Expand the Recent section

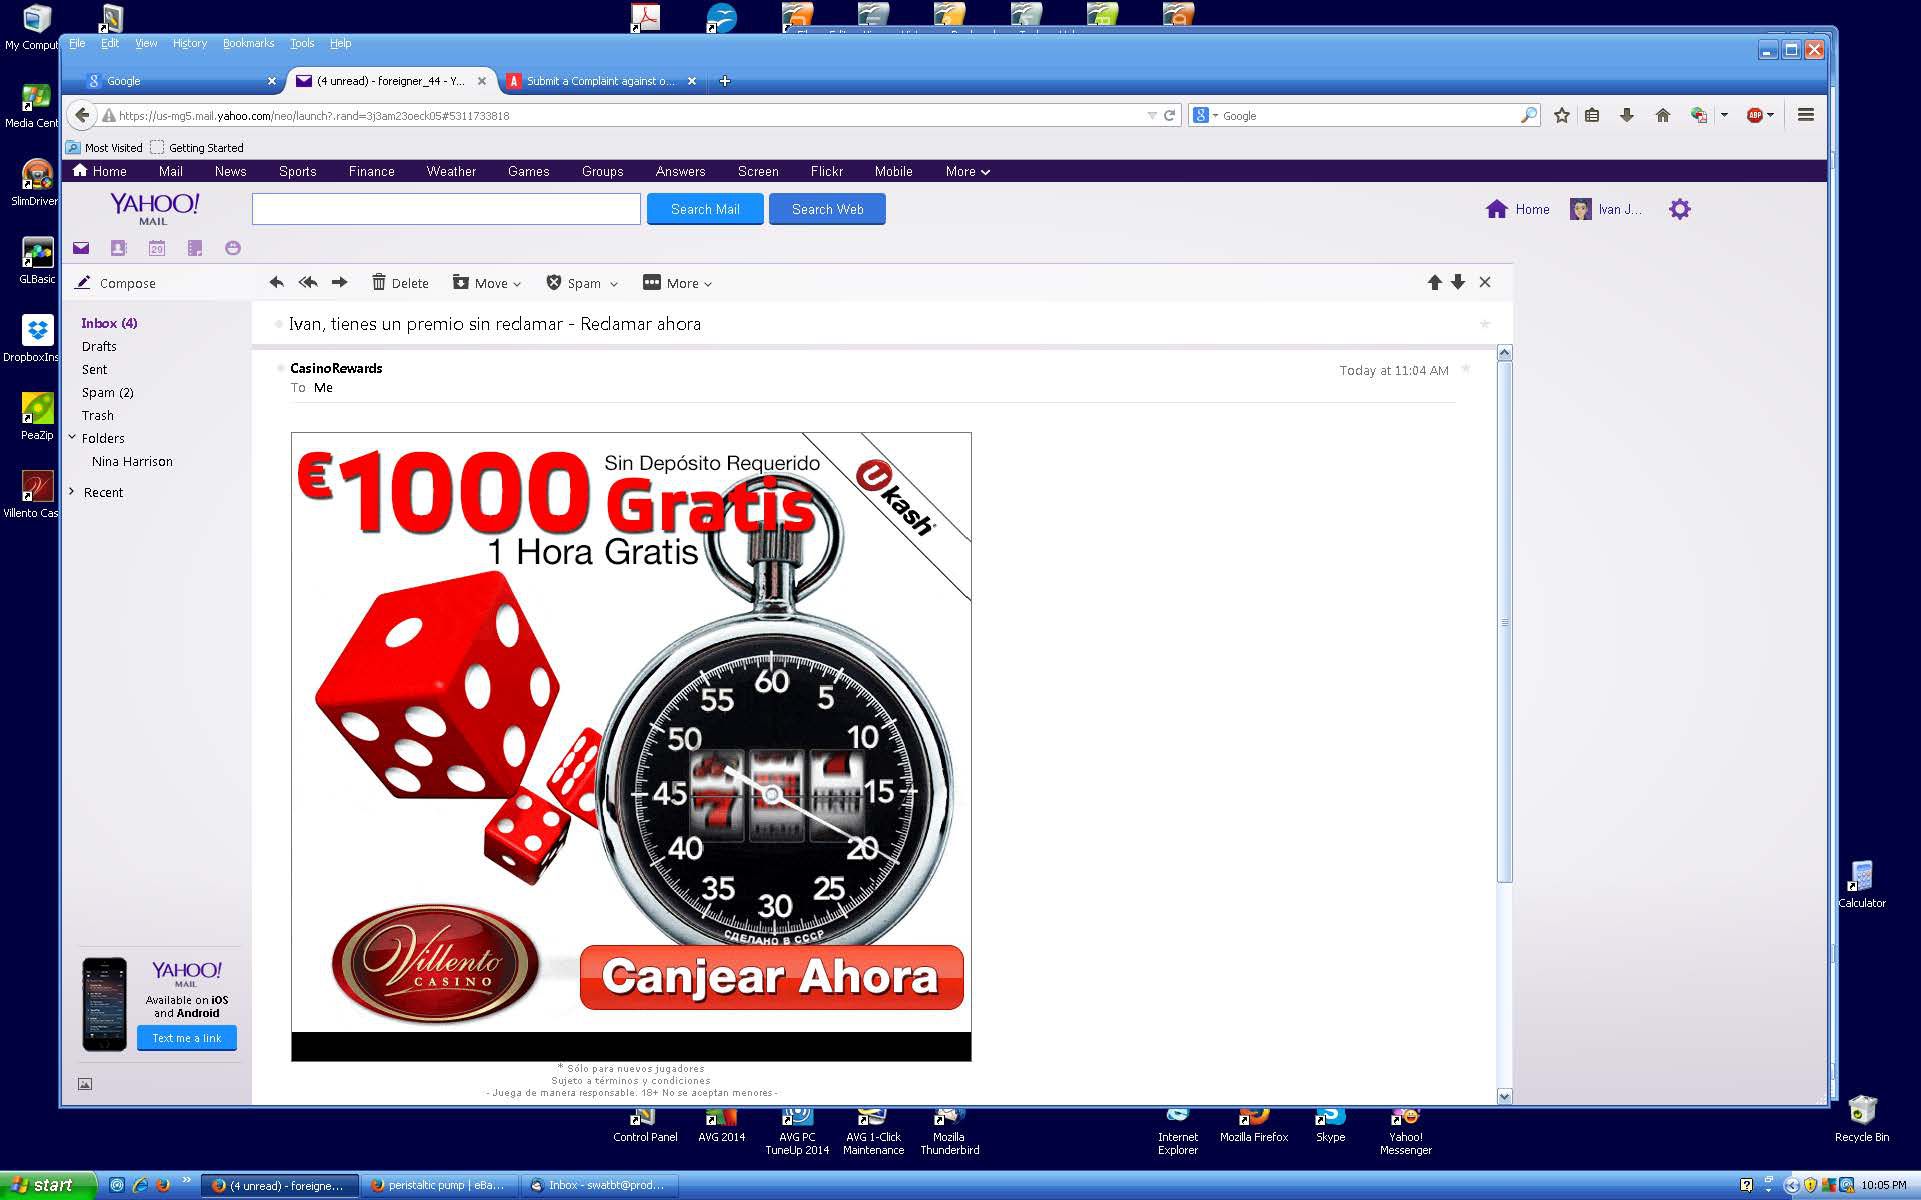coord(72,491)
